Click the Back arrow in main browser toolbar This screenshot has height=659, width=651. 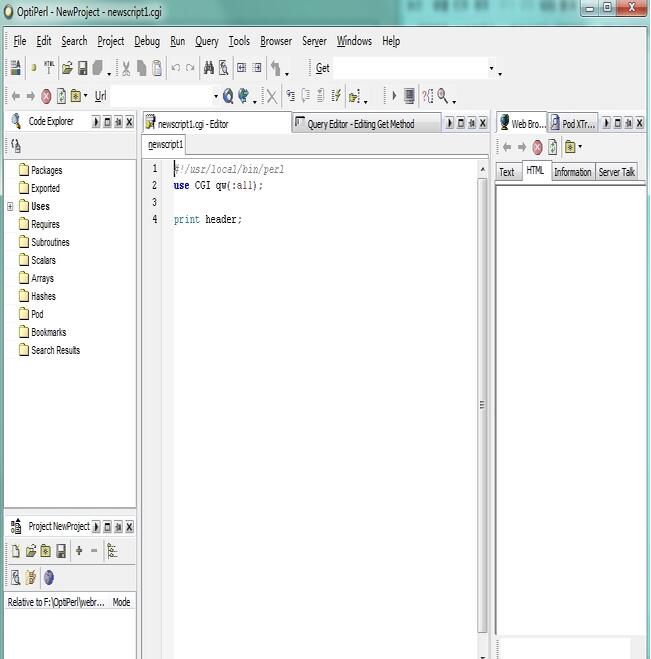[x=16, y=96]
